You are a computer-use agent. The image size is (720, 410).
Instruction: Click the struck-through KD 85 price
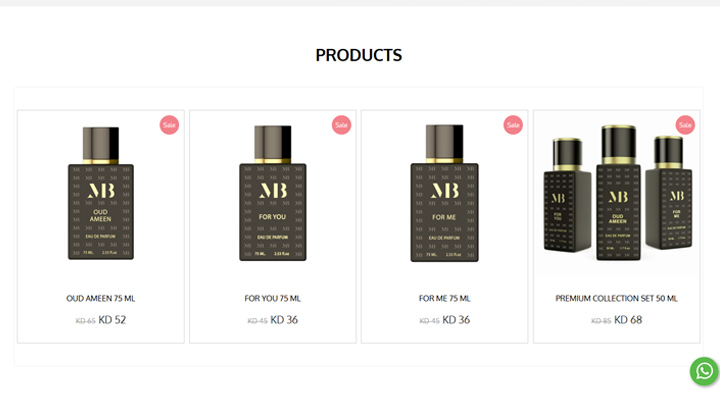pos(601,321)
